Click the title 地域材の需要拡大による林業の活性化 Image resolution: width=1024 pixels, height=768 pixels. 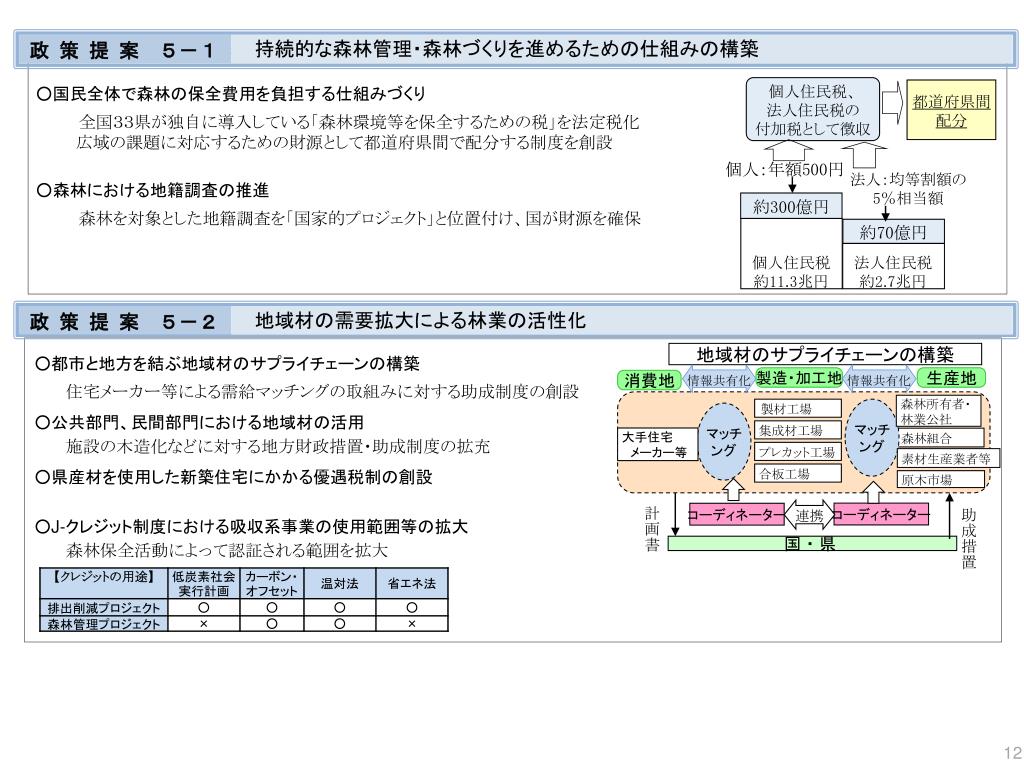coord(420,321)
